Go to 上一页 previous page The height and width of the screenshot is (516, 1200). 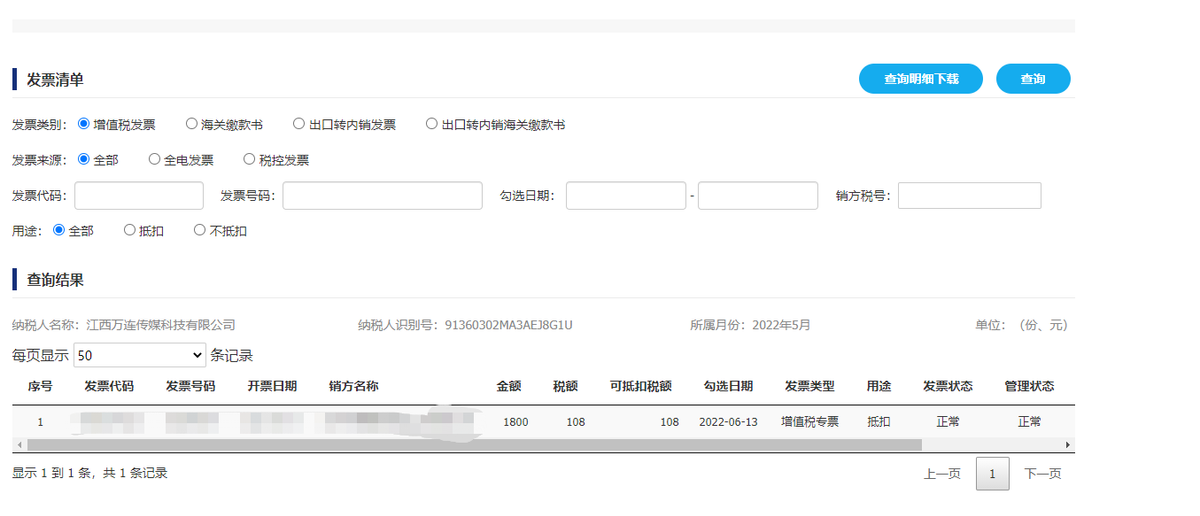(941, 474)
